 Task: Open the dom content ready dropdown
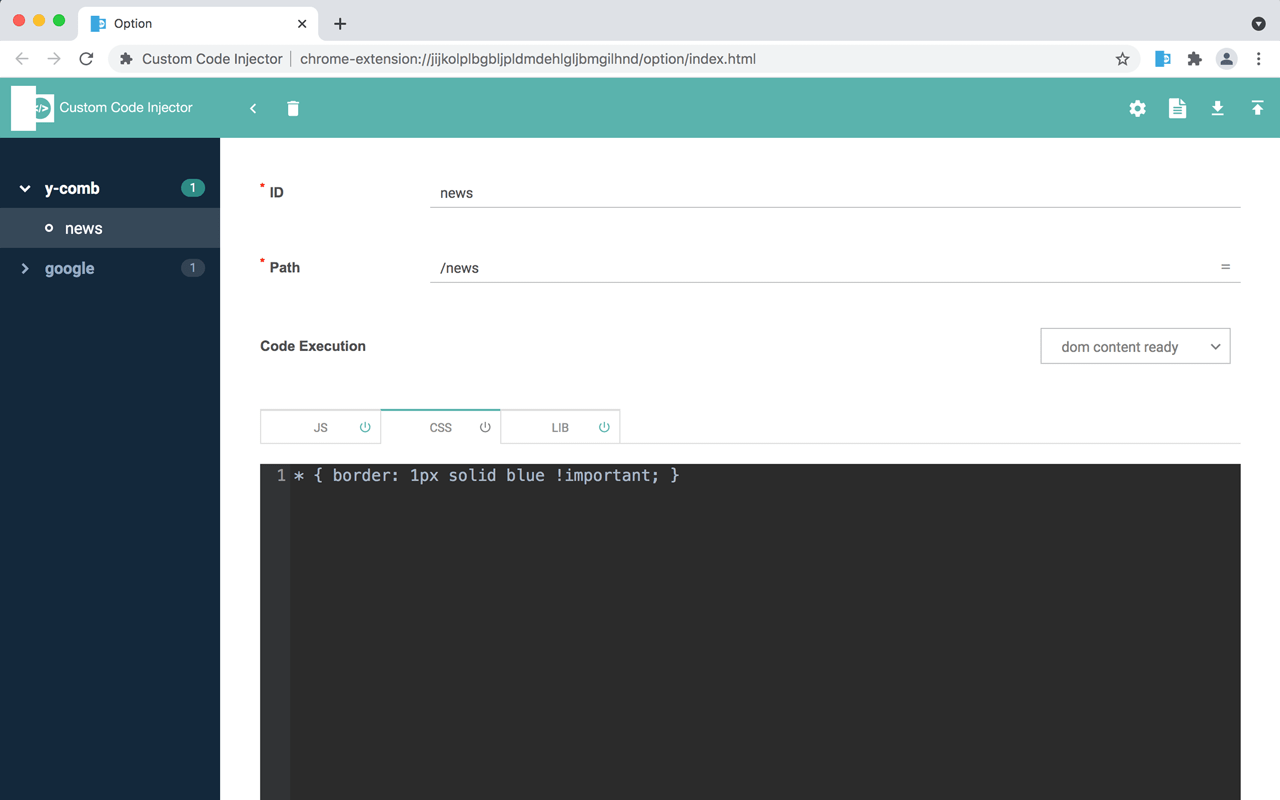pyautogui.click(x=1135, y=347)
